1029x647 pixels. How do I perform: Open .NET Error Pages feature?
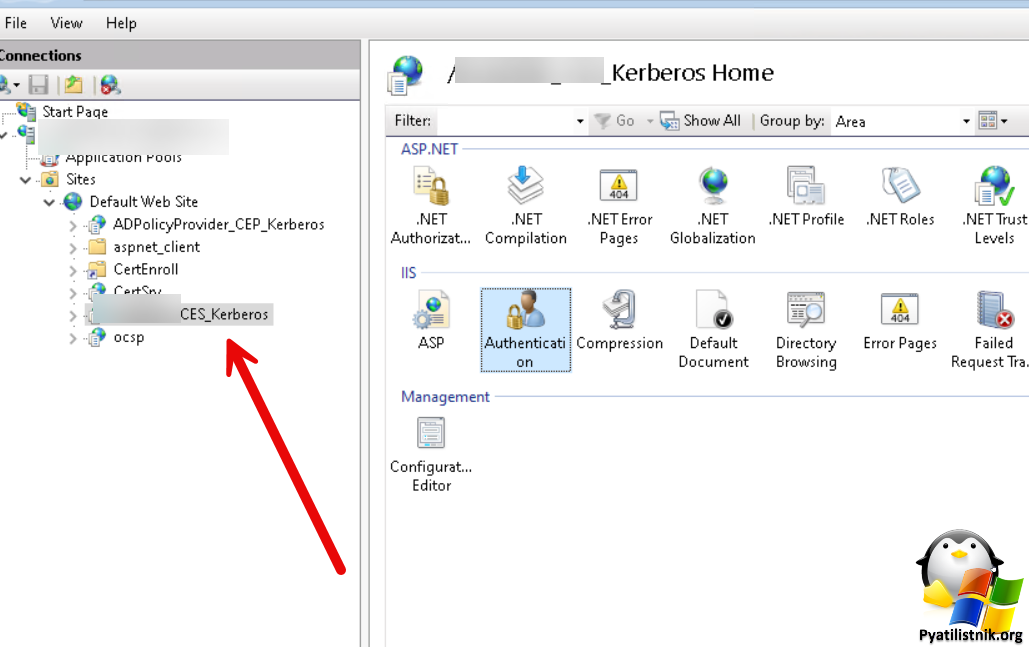tap(619, 205)
